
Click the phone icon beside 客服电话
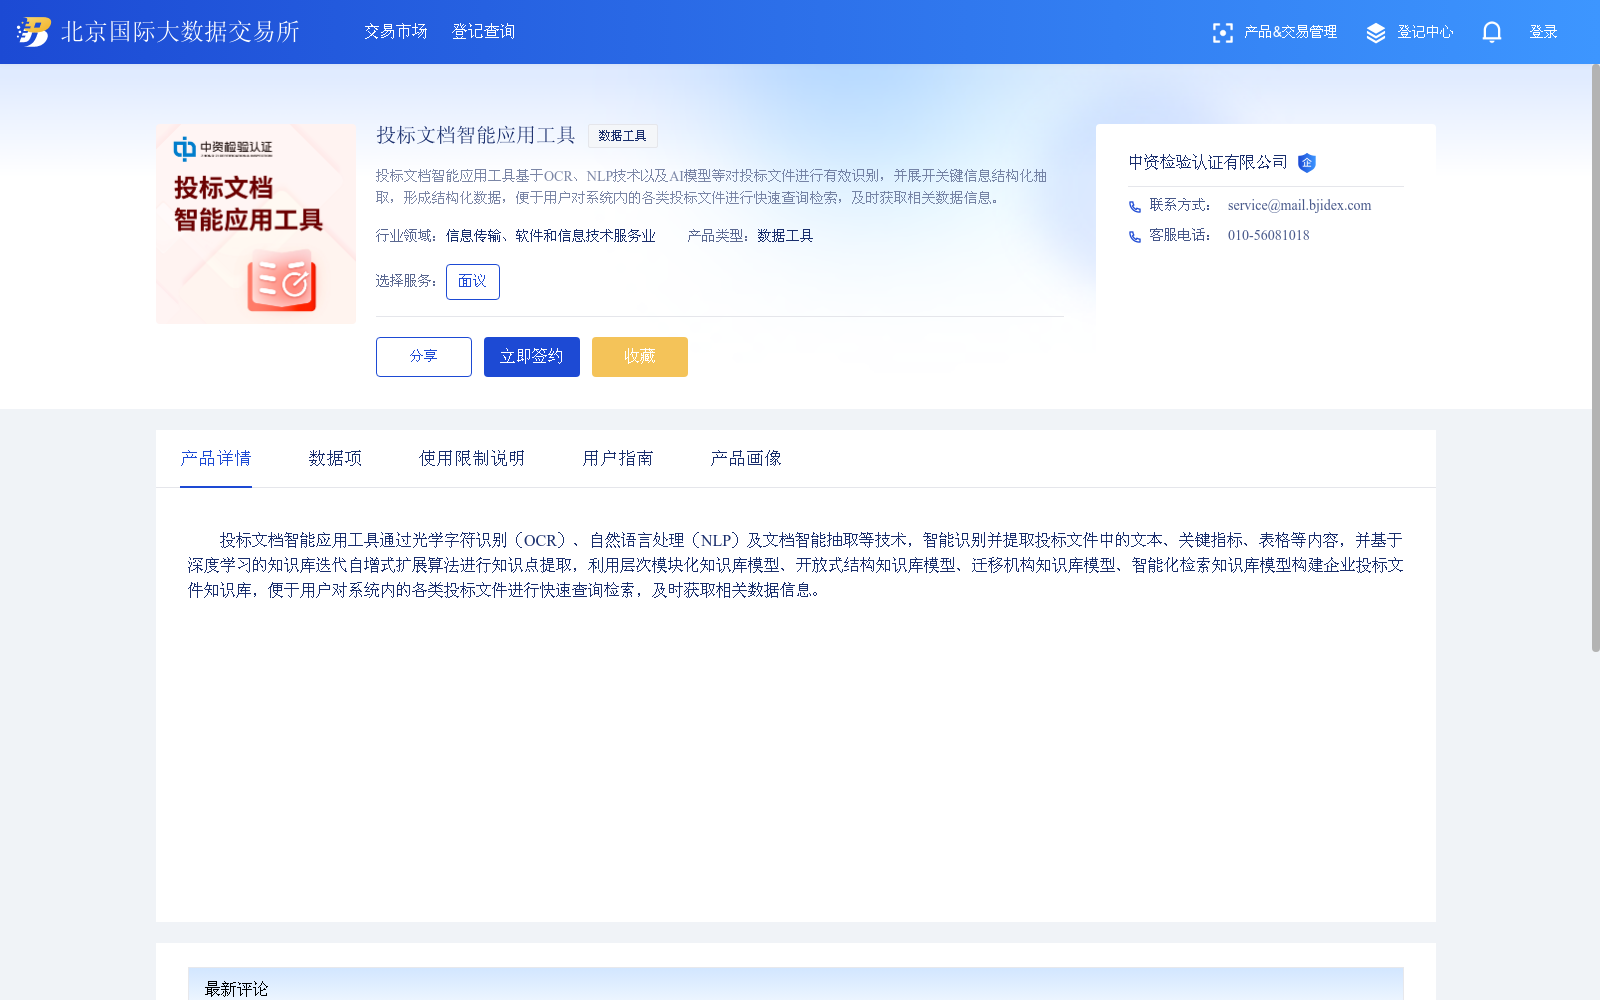tap(1135, 237)
